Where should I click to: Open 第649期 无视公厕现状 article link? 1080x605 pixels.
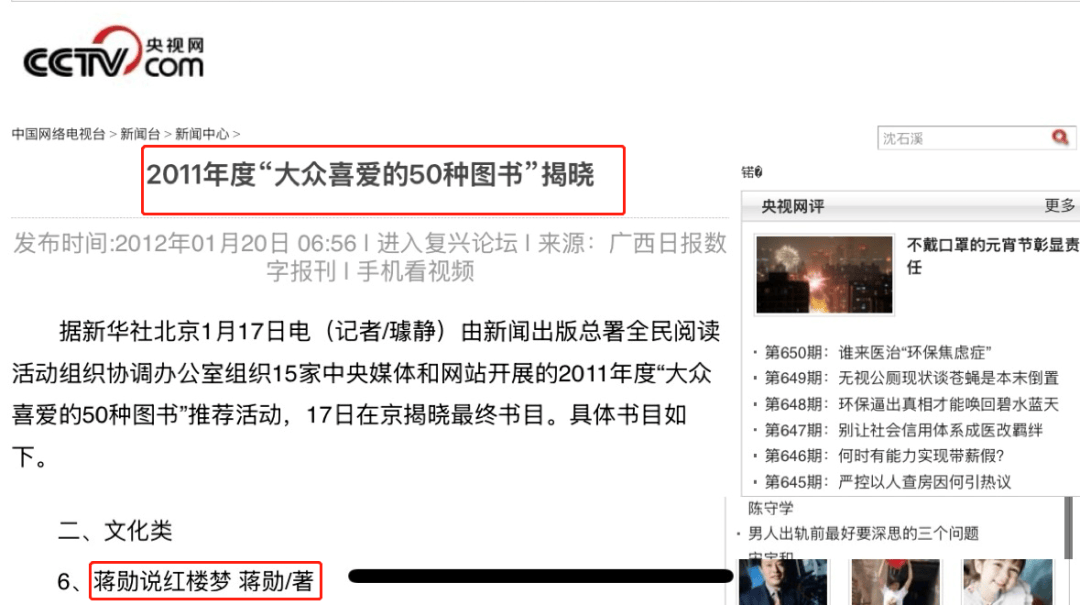click(x=911, y=378)
